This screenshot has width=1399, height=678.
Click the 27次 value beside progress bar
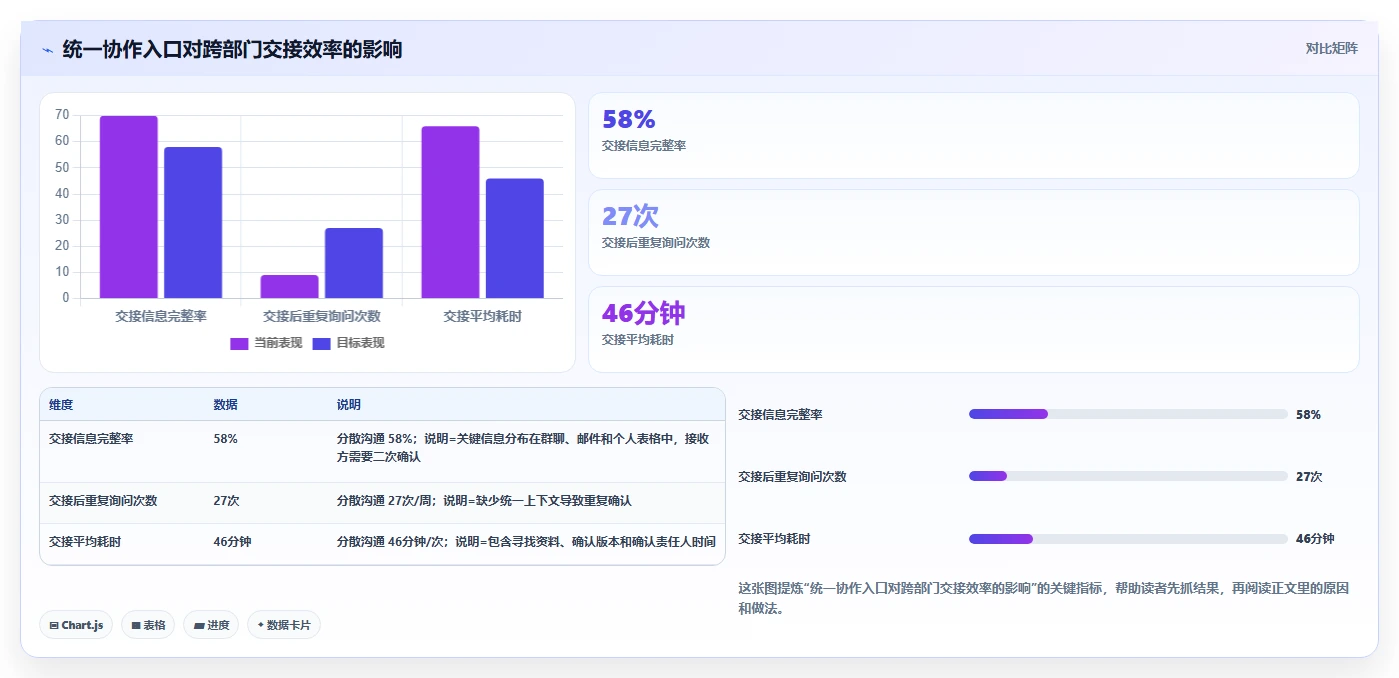(x=1309, y=477)
